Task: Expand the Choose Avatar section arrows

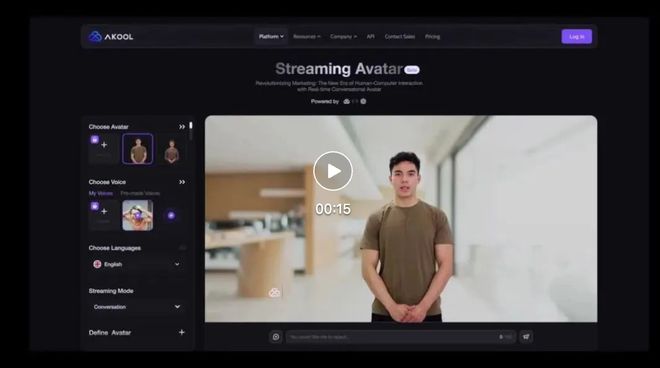Action: (x=182, y=127)
